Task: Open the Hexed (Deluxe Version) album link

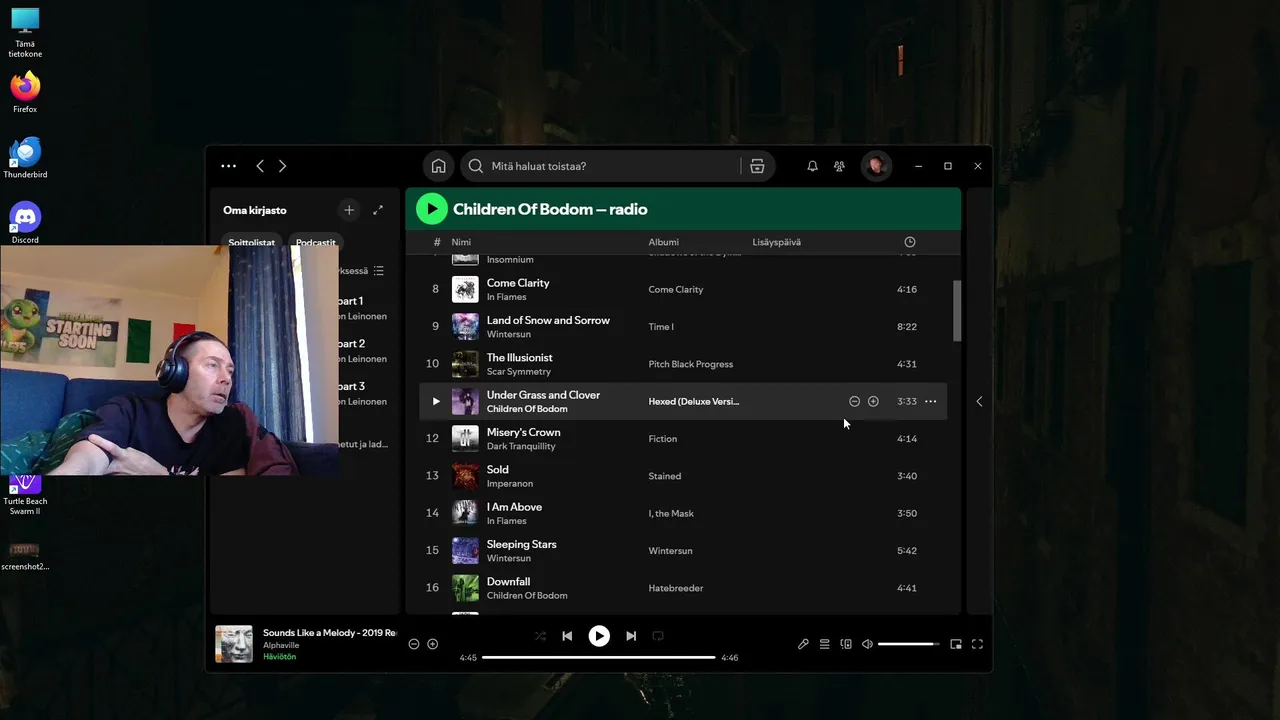Action: tap(693, 401)
